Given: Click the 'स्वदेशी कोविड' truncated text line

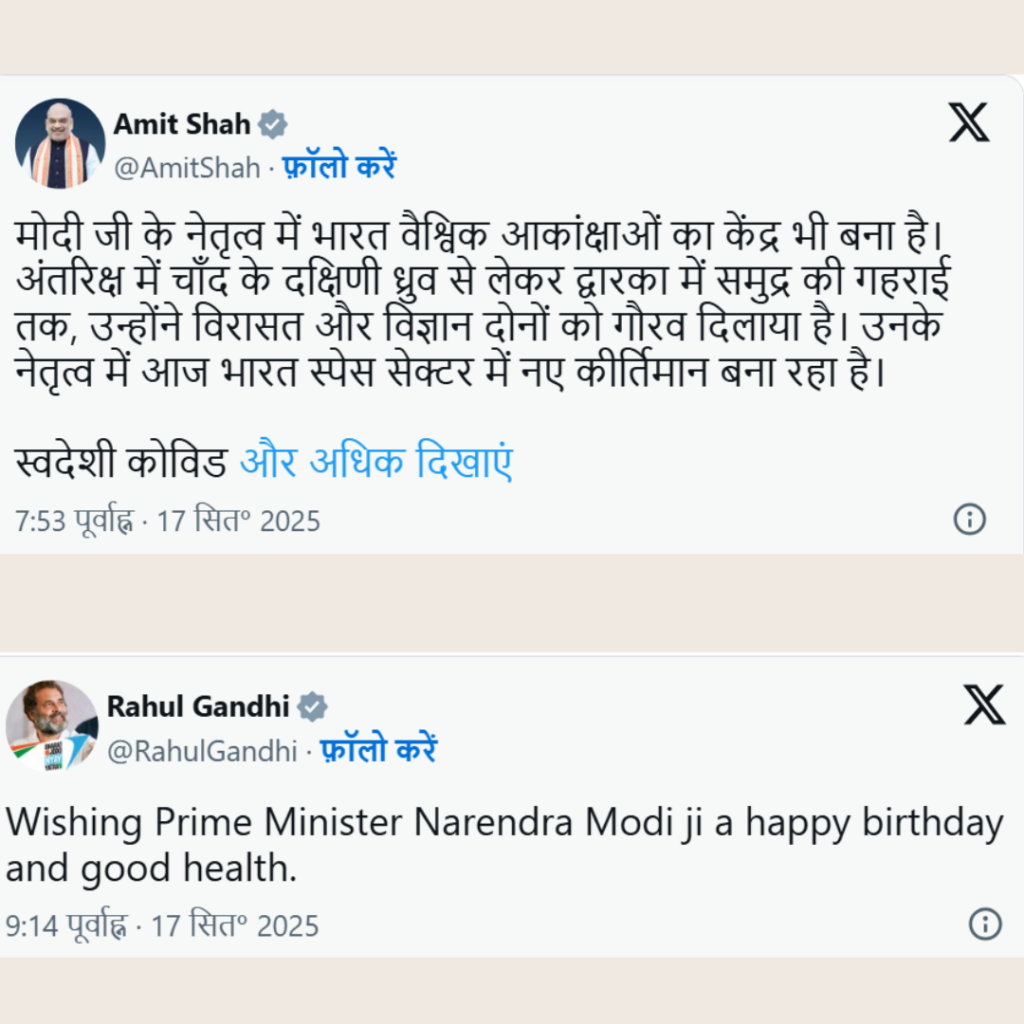Looking at the screenshot, I should pyautogui.click(x=122, y=463).
